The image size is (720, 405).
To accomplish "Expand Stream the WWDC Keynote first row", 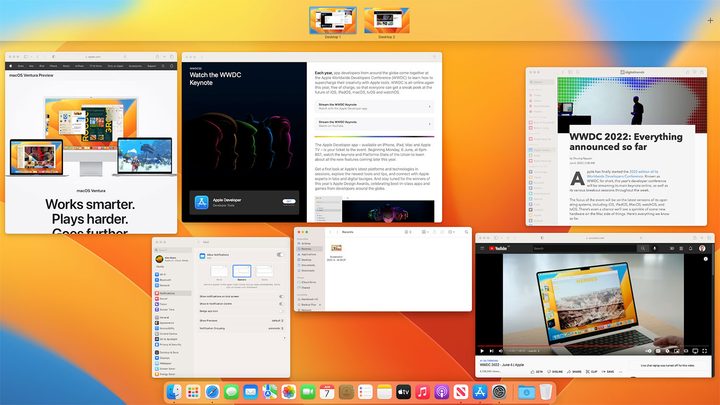I will 374,106.
